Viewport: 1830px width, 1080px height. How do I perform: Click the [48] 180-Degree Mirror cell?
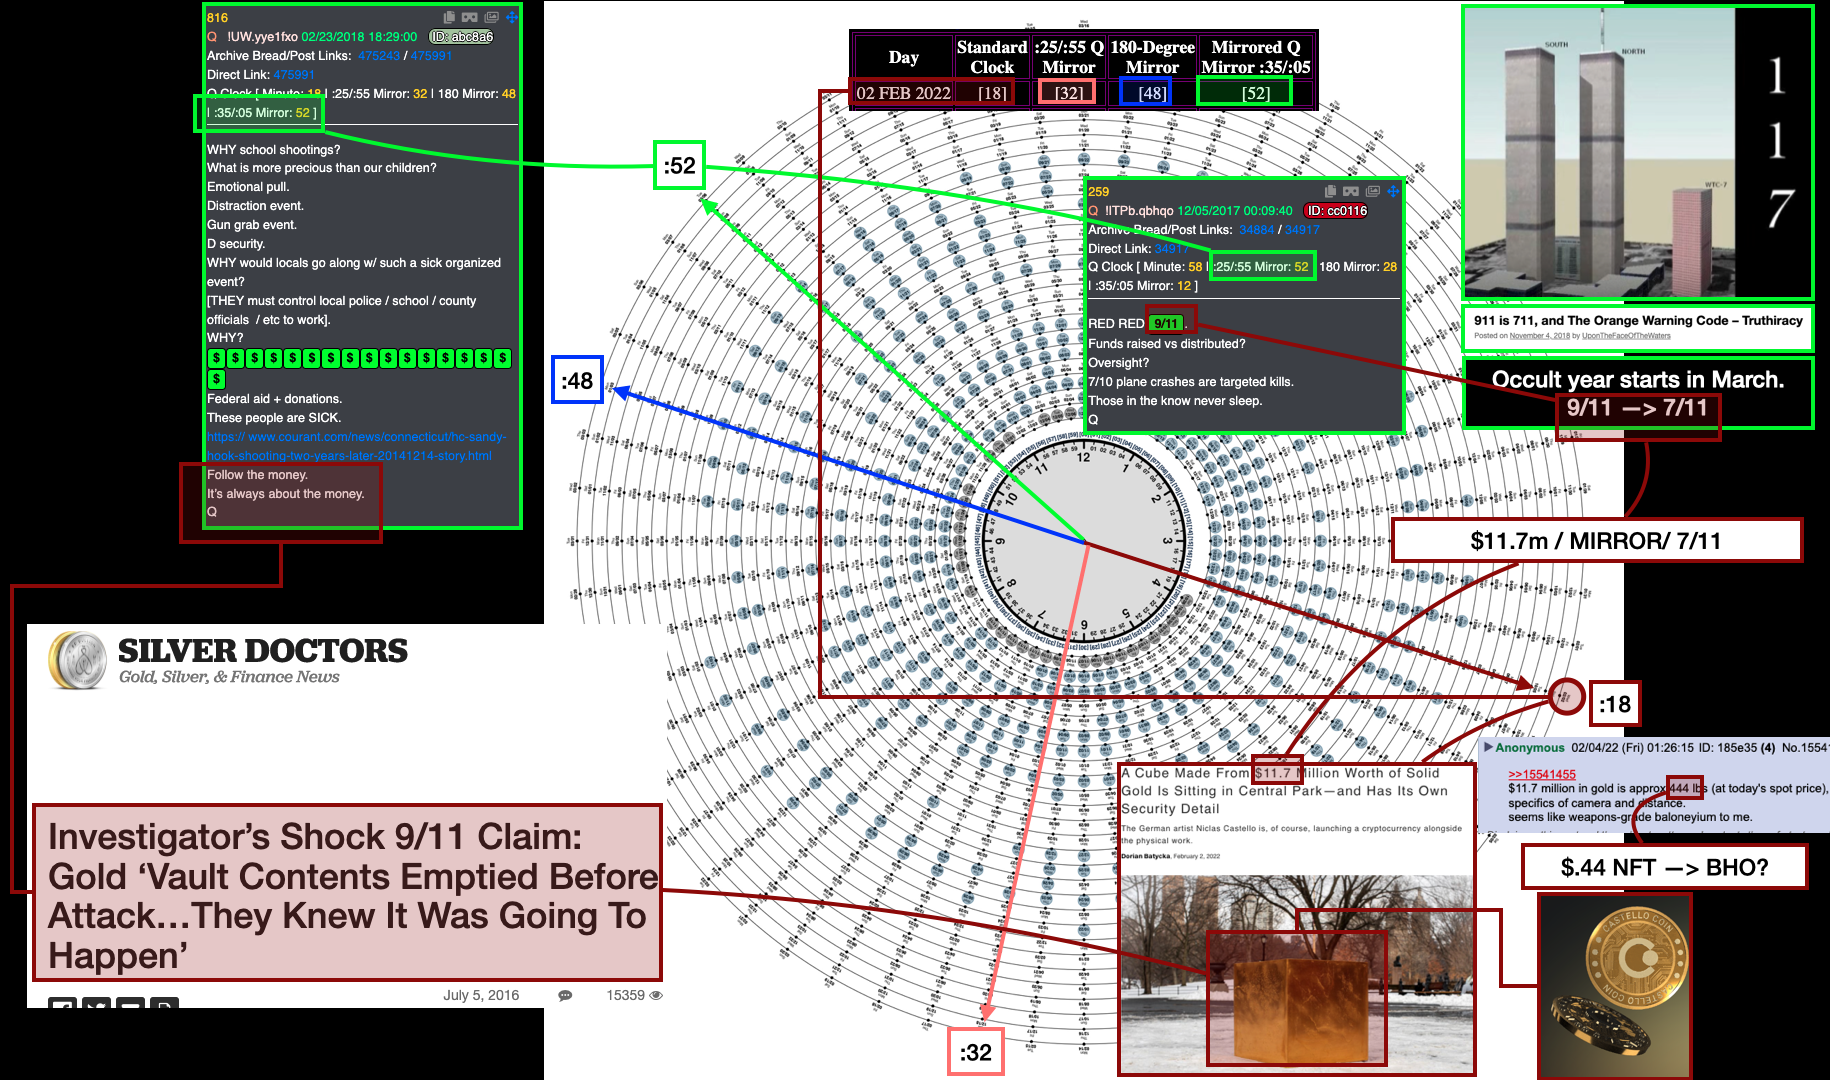[1152, 93]
